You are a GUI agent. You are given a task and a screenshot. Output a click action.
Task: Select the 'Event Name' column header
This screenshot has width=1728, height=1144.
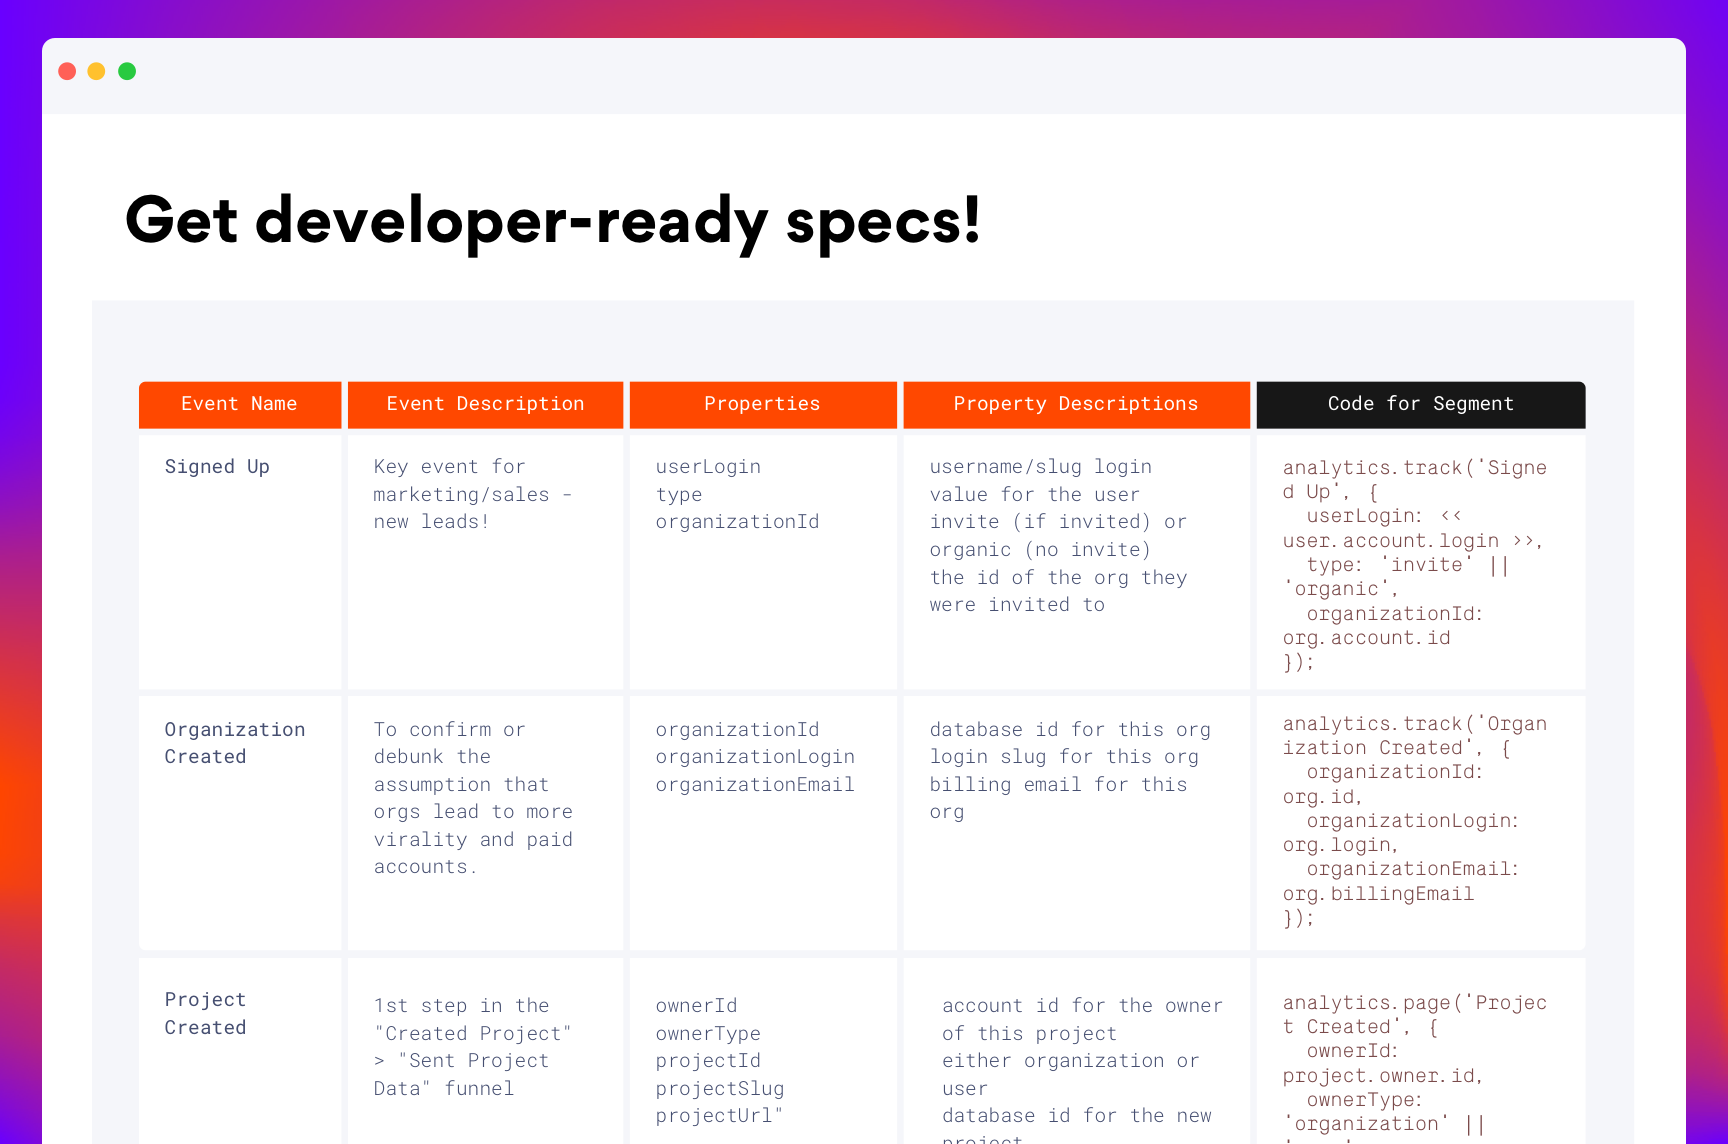pos(240,404)
